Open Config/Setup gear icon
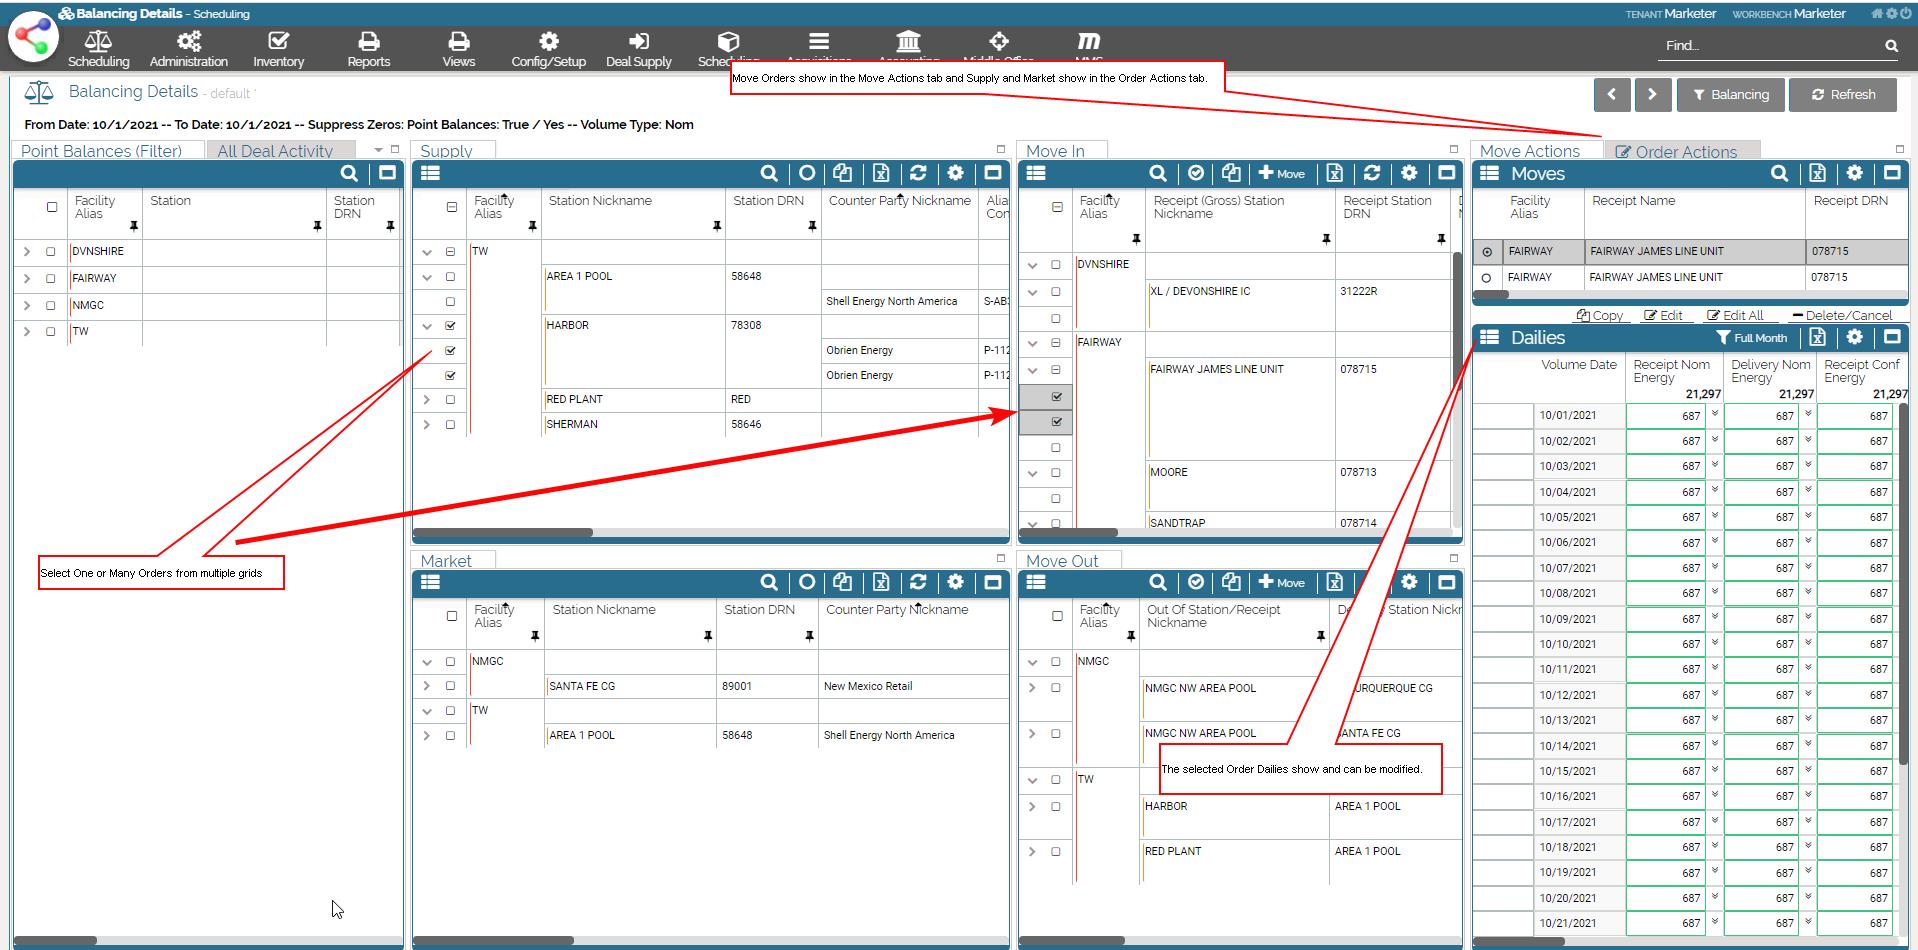The image size is (1918, 950). [x=548, y=42]
